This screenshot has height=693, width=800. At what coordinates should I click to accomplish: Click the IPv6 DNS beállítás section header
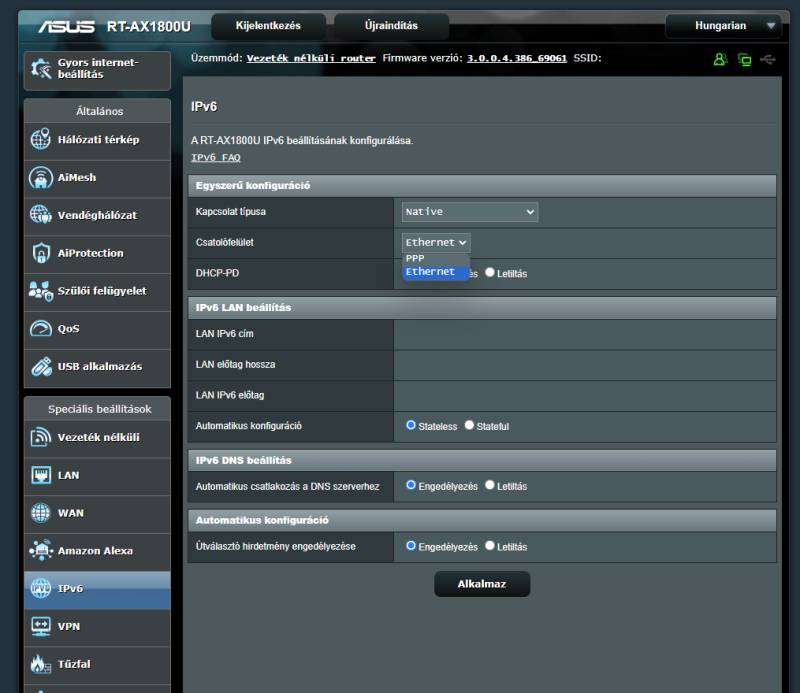482,460
